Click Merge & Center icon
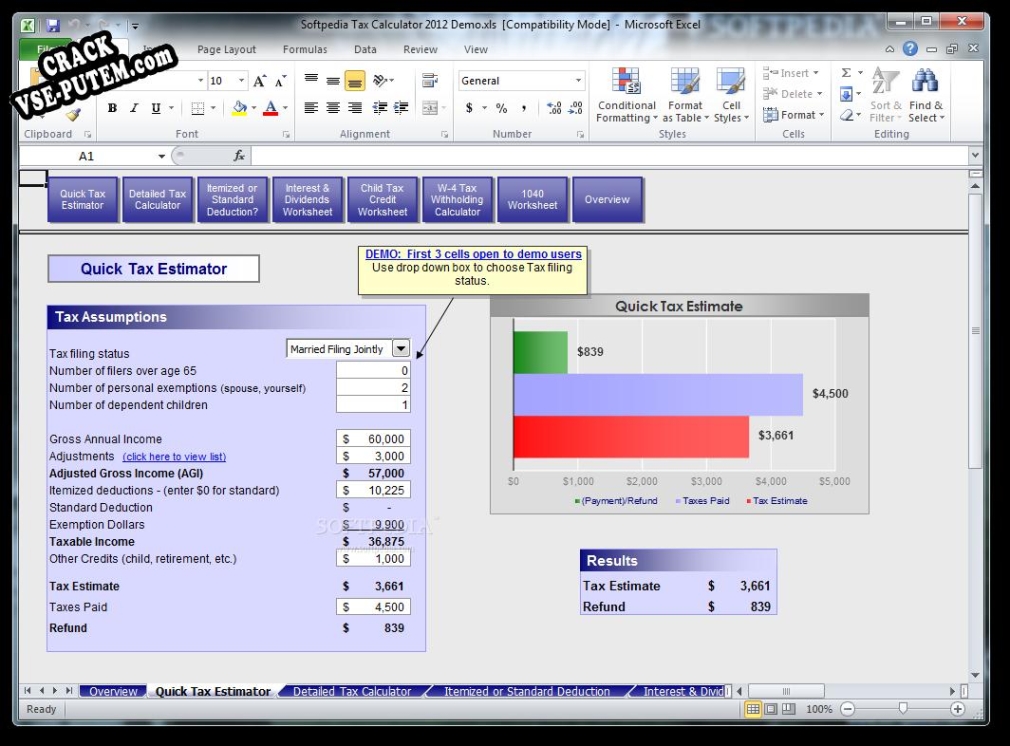 (x=430, y=108)
